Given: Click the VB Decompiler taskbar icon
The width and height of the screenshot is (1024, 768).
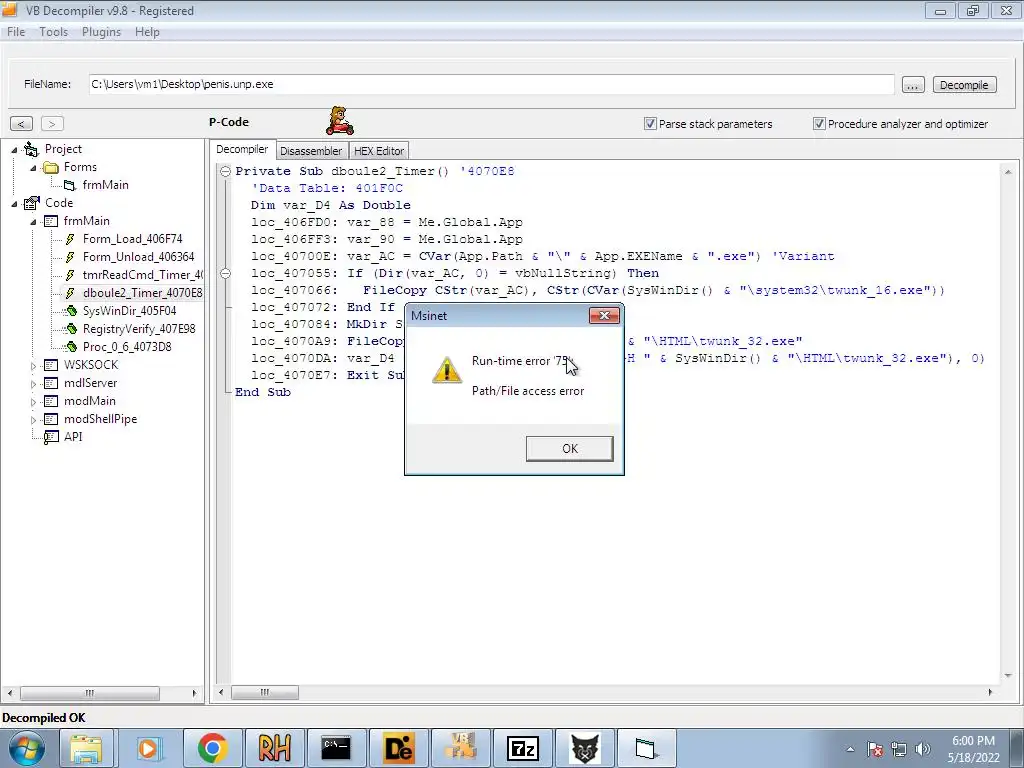Looking at the screenshot, I should (x=460, y=748).
